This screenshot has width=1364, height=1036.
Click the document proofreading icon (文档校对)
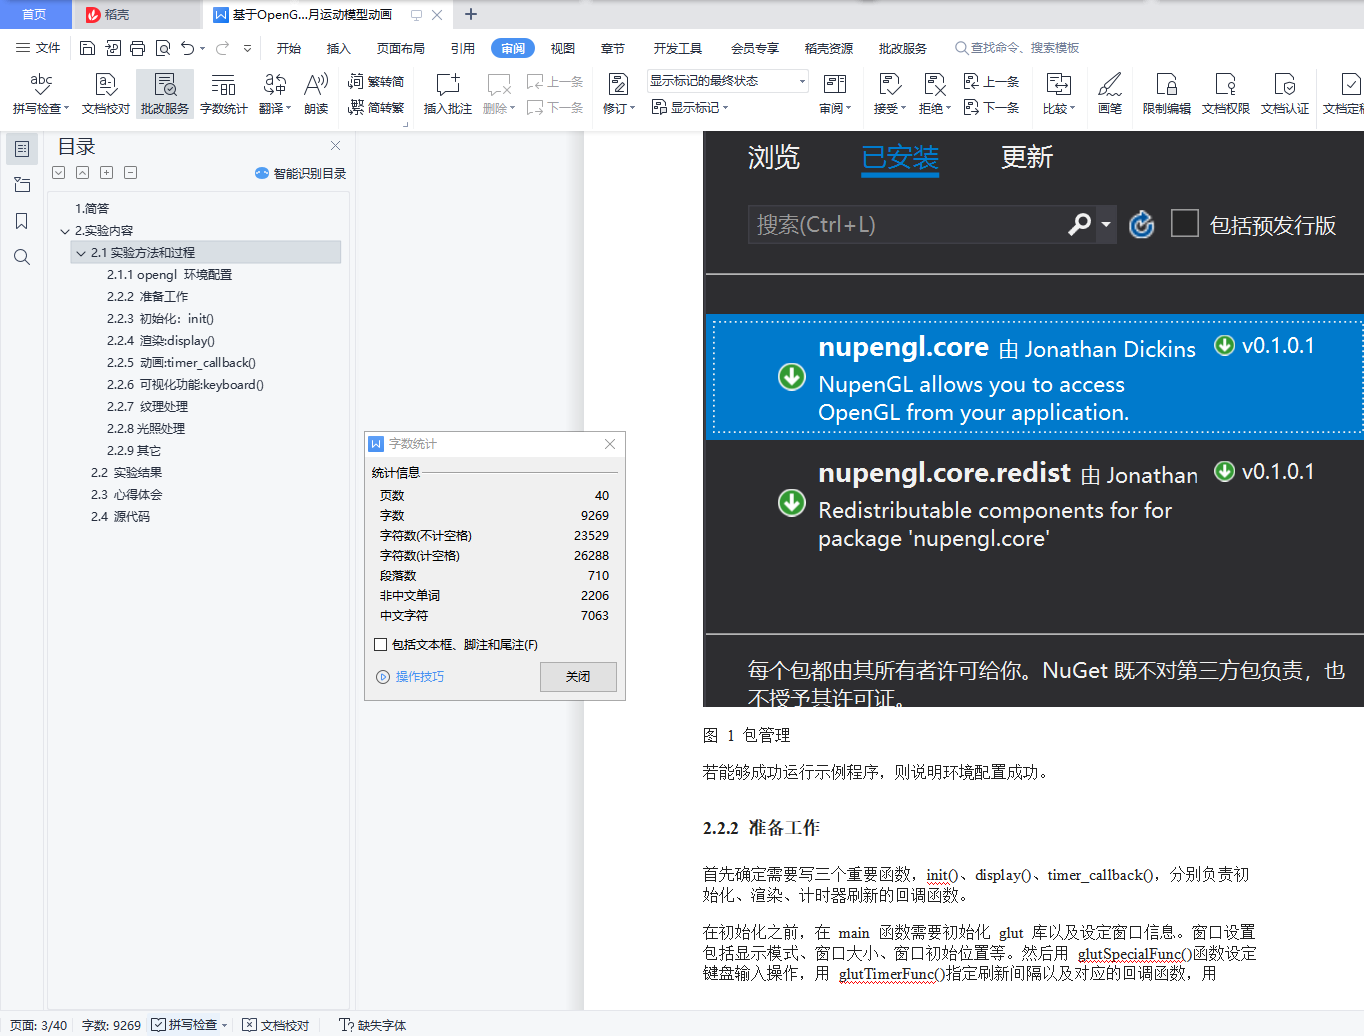tap(106, 94)
